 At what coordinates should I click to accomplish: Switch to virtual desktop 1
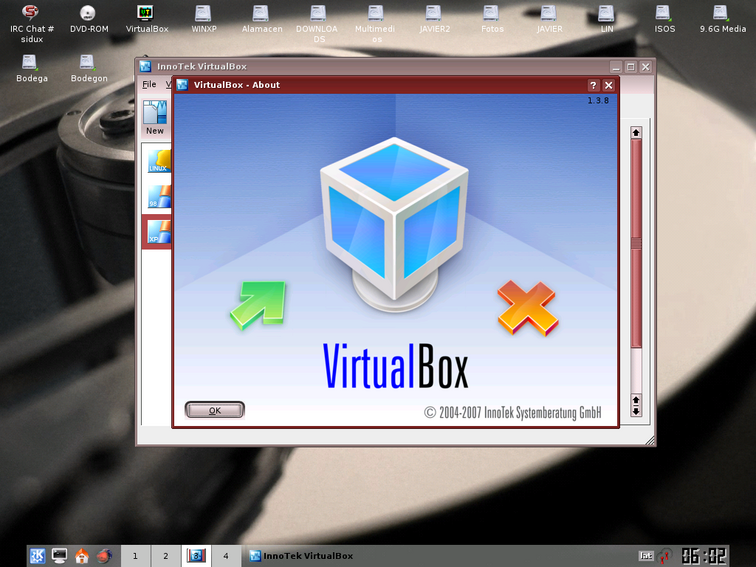[135, 556]
